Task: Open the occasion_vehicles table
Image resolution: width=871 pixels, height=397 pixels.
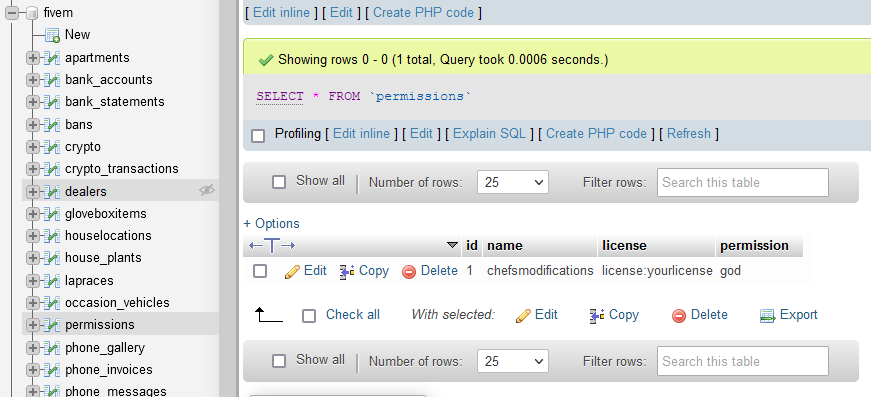Action: 117,303
